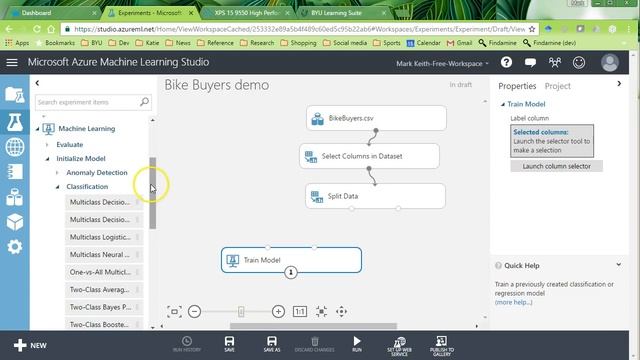Open the more help link
The height and width of the screenshot is (360, 640).
pos(513,302)
